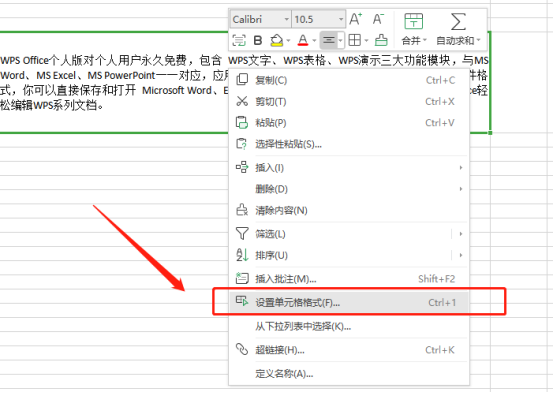554x393 pixels.
Task: Click the increase font size icon
Action: click(356, 19)
